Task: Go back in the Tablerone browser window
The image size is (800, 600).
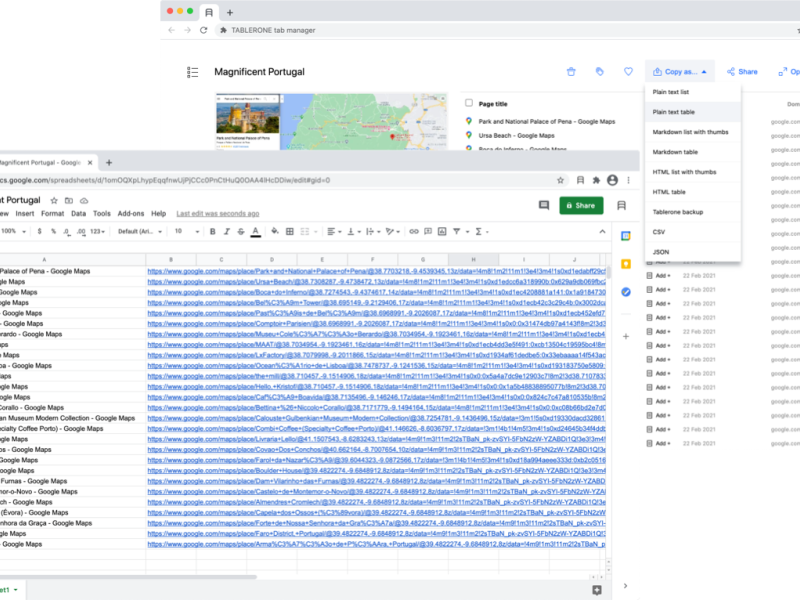Action: 171,30
